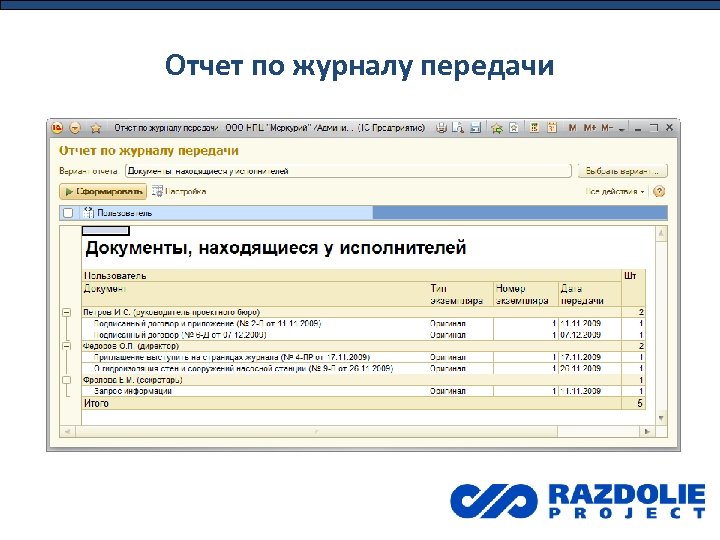Click the vertical scrollbar down arrow
This screenshot has height=540, width=720.
pyautogui.click(x=661, y=418)
